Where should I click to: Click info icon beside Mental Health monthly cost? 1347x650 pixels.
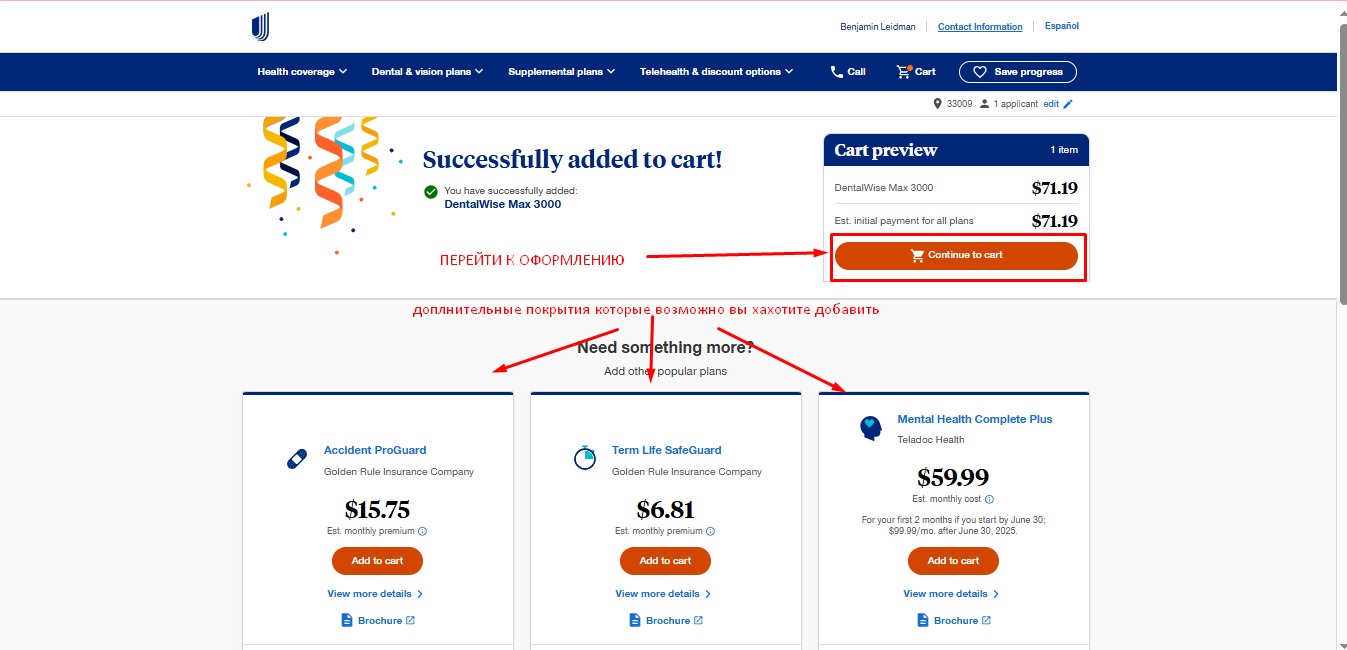pos(989,499)
